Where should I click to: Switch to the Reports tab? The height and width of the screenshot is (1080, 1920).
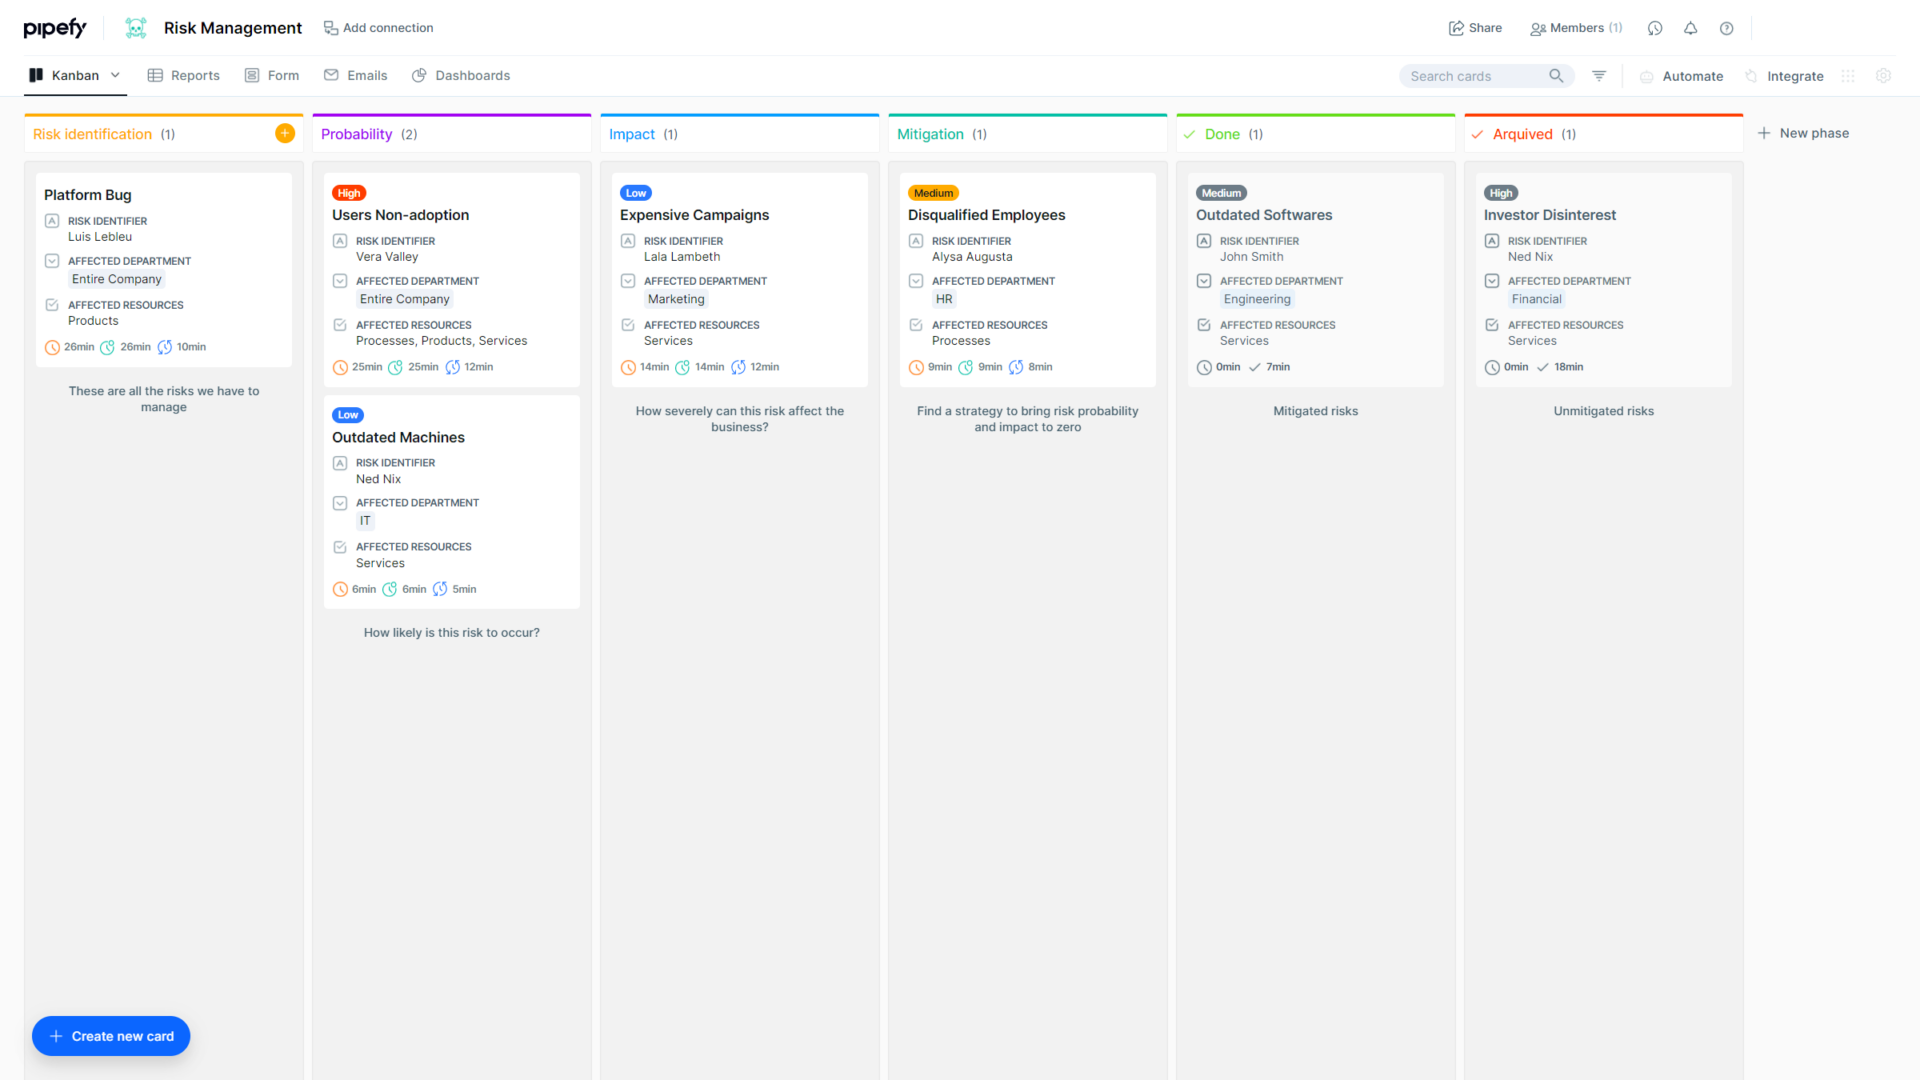[x=184, y=75]
